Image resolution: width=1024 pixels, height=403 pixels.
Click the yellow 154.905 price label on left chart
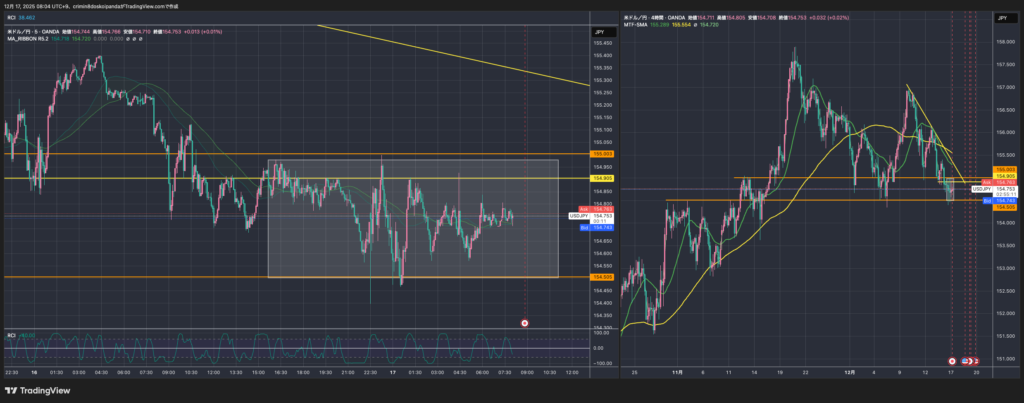click(602, 178)
